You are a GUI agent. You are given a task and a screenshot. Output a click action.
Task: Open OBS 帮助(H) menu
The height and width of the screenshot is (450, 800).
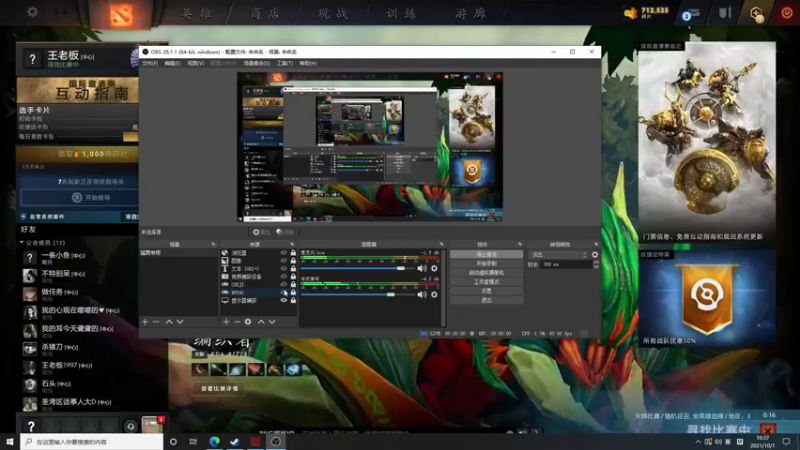308,63
